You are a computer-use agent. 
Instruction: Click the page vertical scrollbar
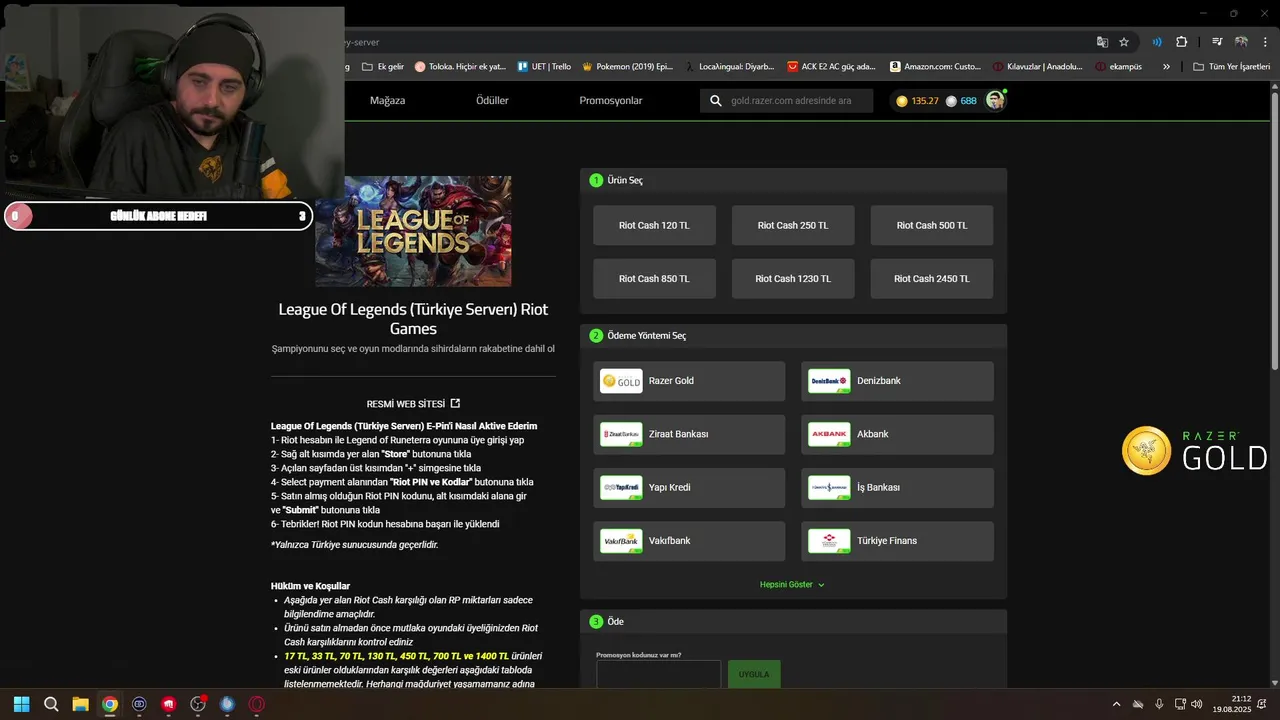pyautogui.click(x=1274, y=230)
